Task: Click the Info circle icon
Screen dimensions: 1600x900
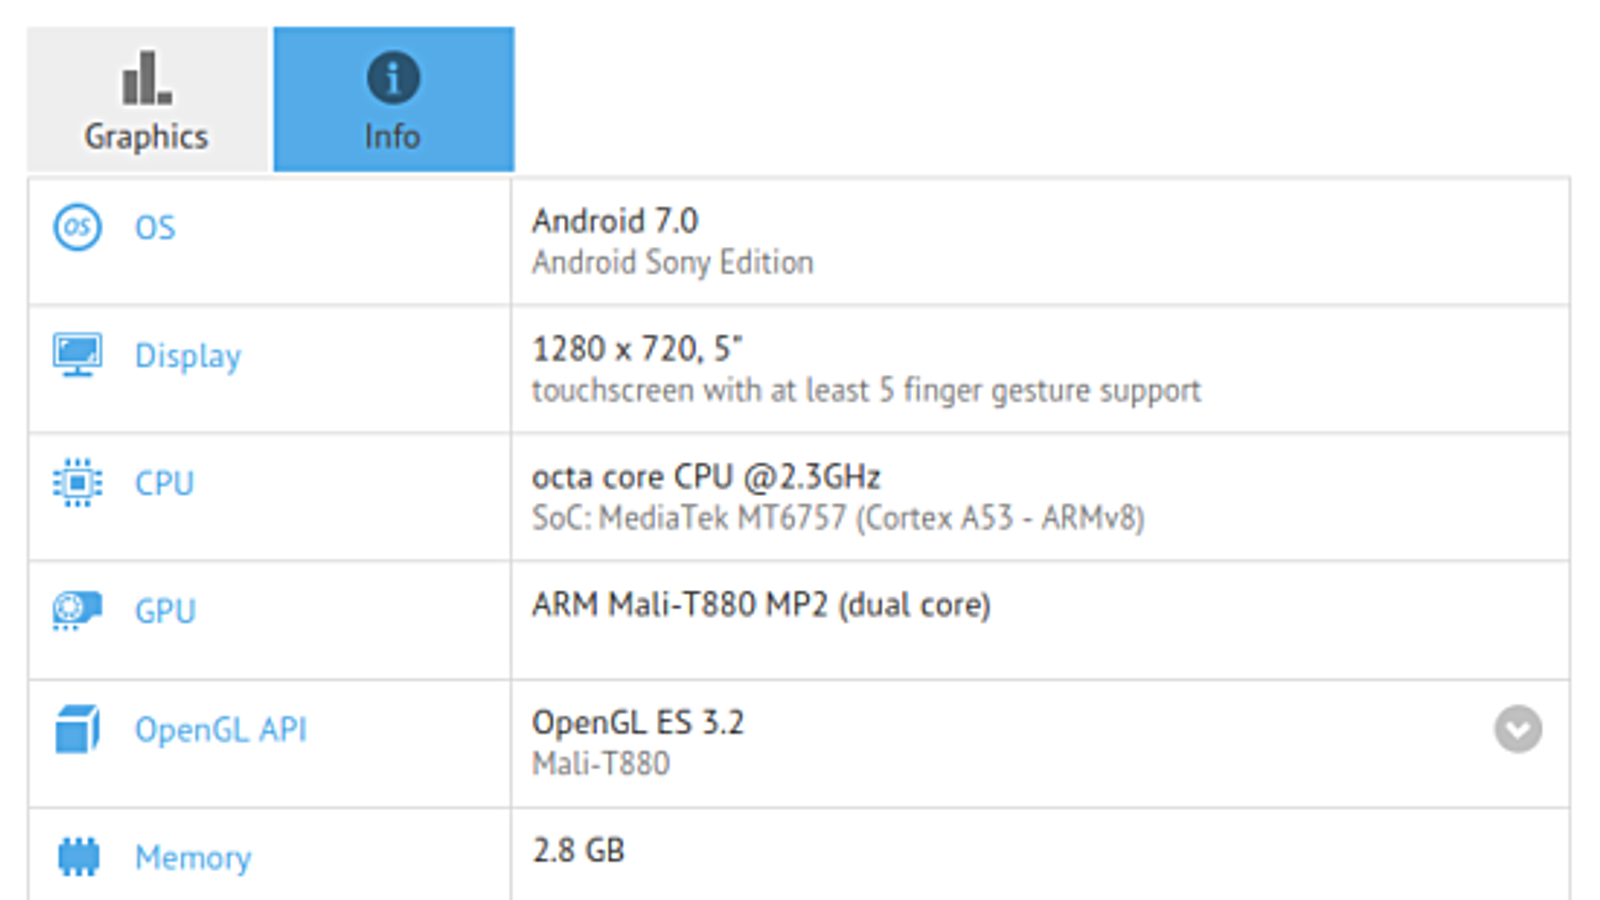Action: [393, 78]
